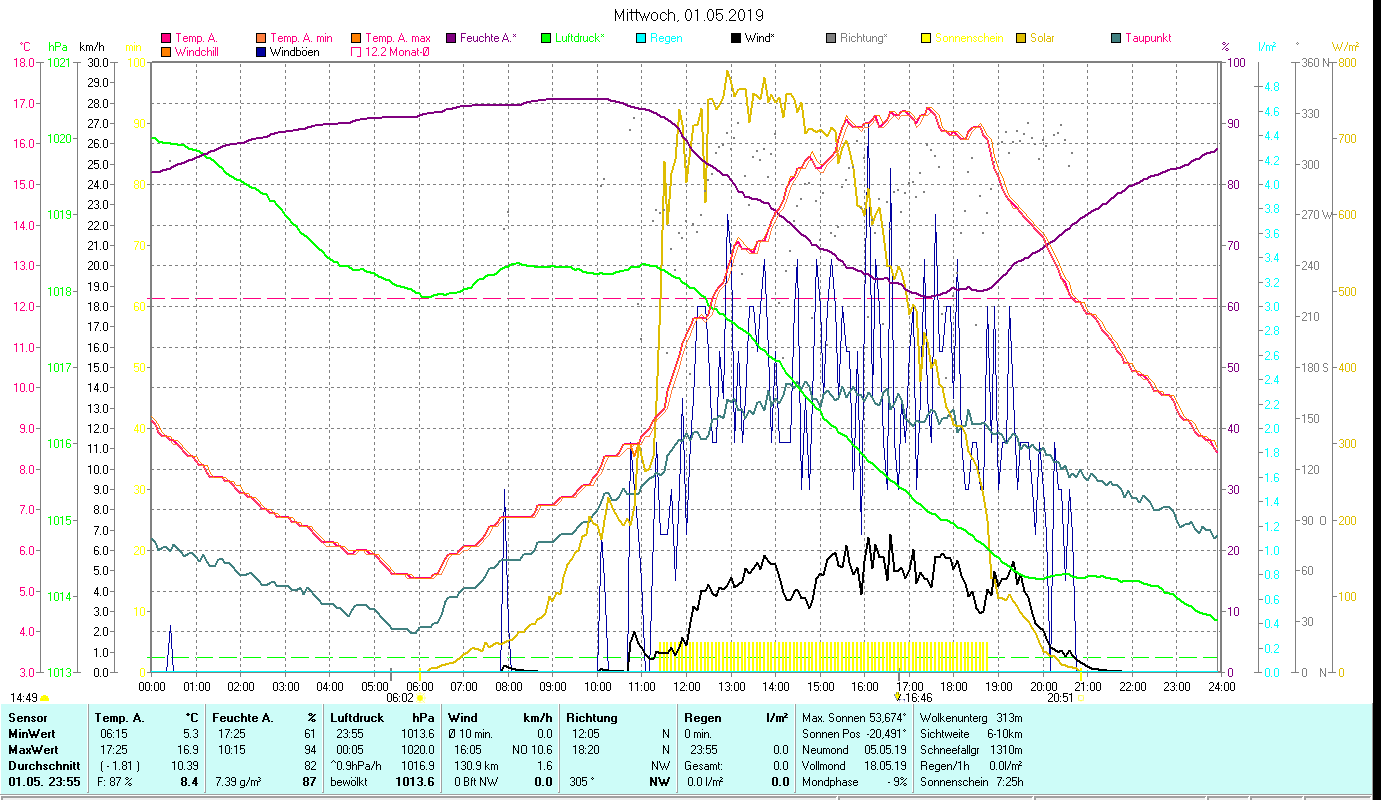Click the Temp. A. min color swatch
Screen dimensions: 1381x800
pos(261,39)
